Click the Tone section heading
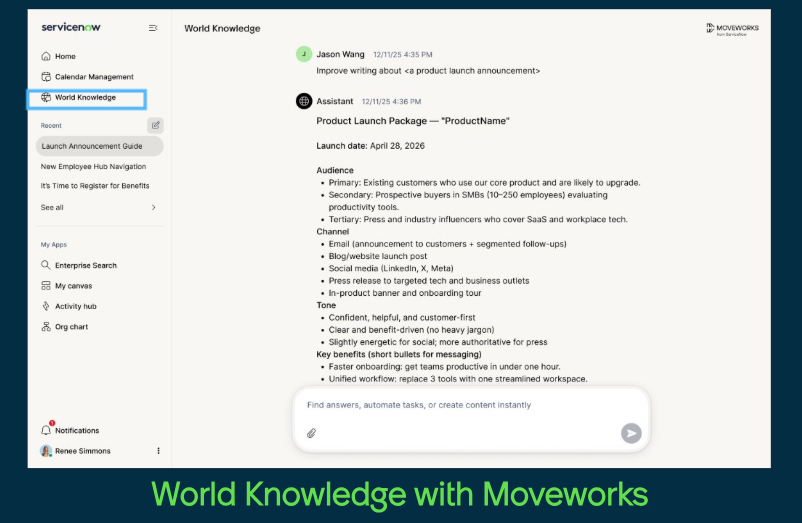 (326, 305)
